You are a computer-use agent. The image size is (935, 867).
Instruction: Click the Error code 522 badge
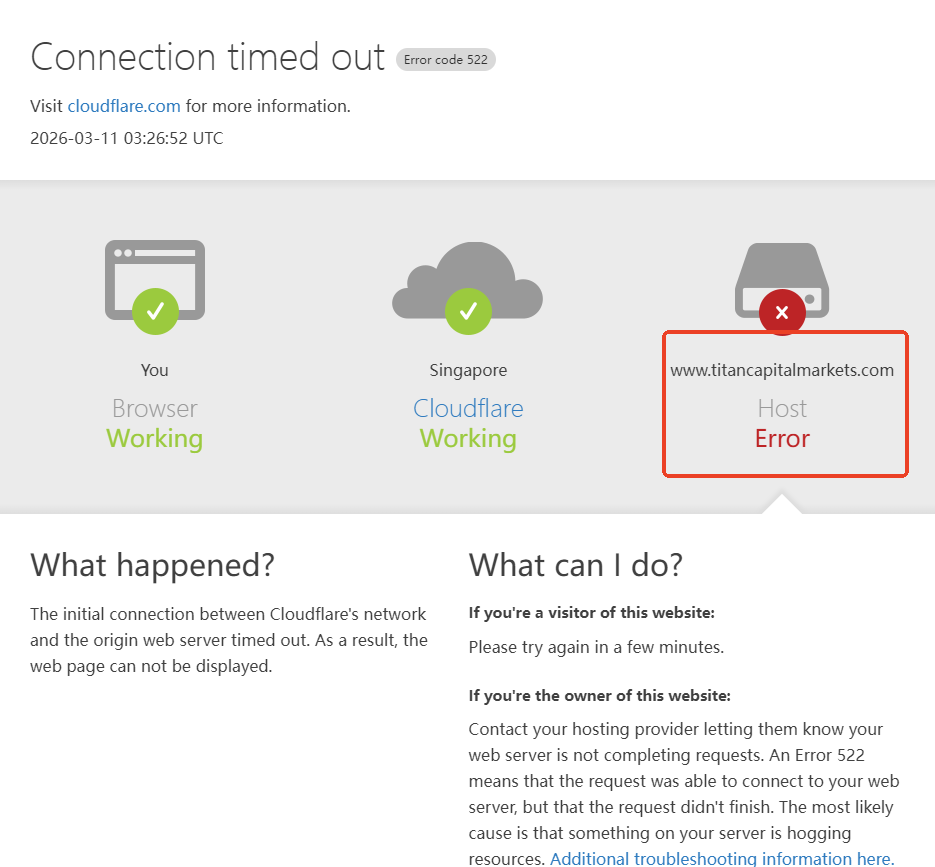point(446,60)
